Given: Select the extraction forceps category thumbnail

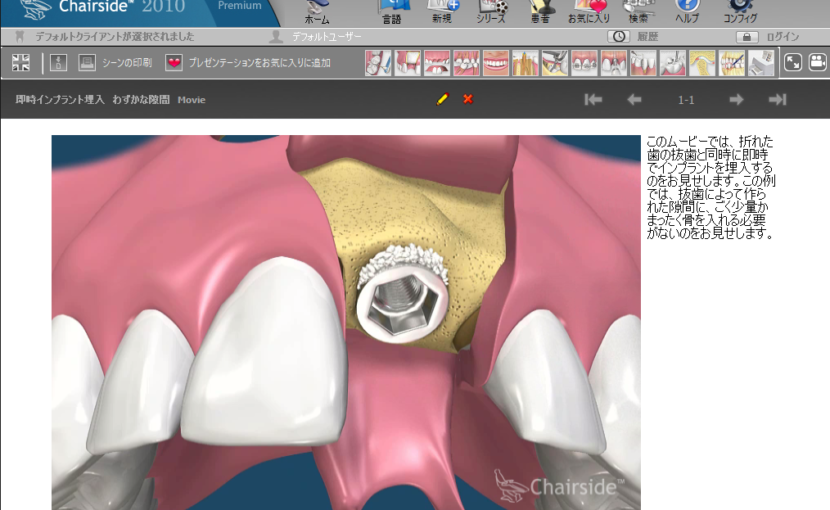Looking at the screenshot, I should click(x=555, y=63).
